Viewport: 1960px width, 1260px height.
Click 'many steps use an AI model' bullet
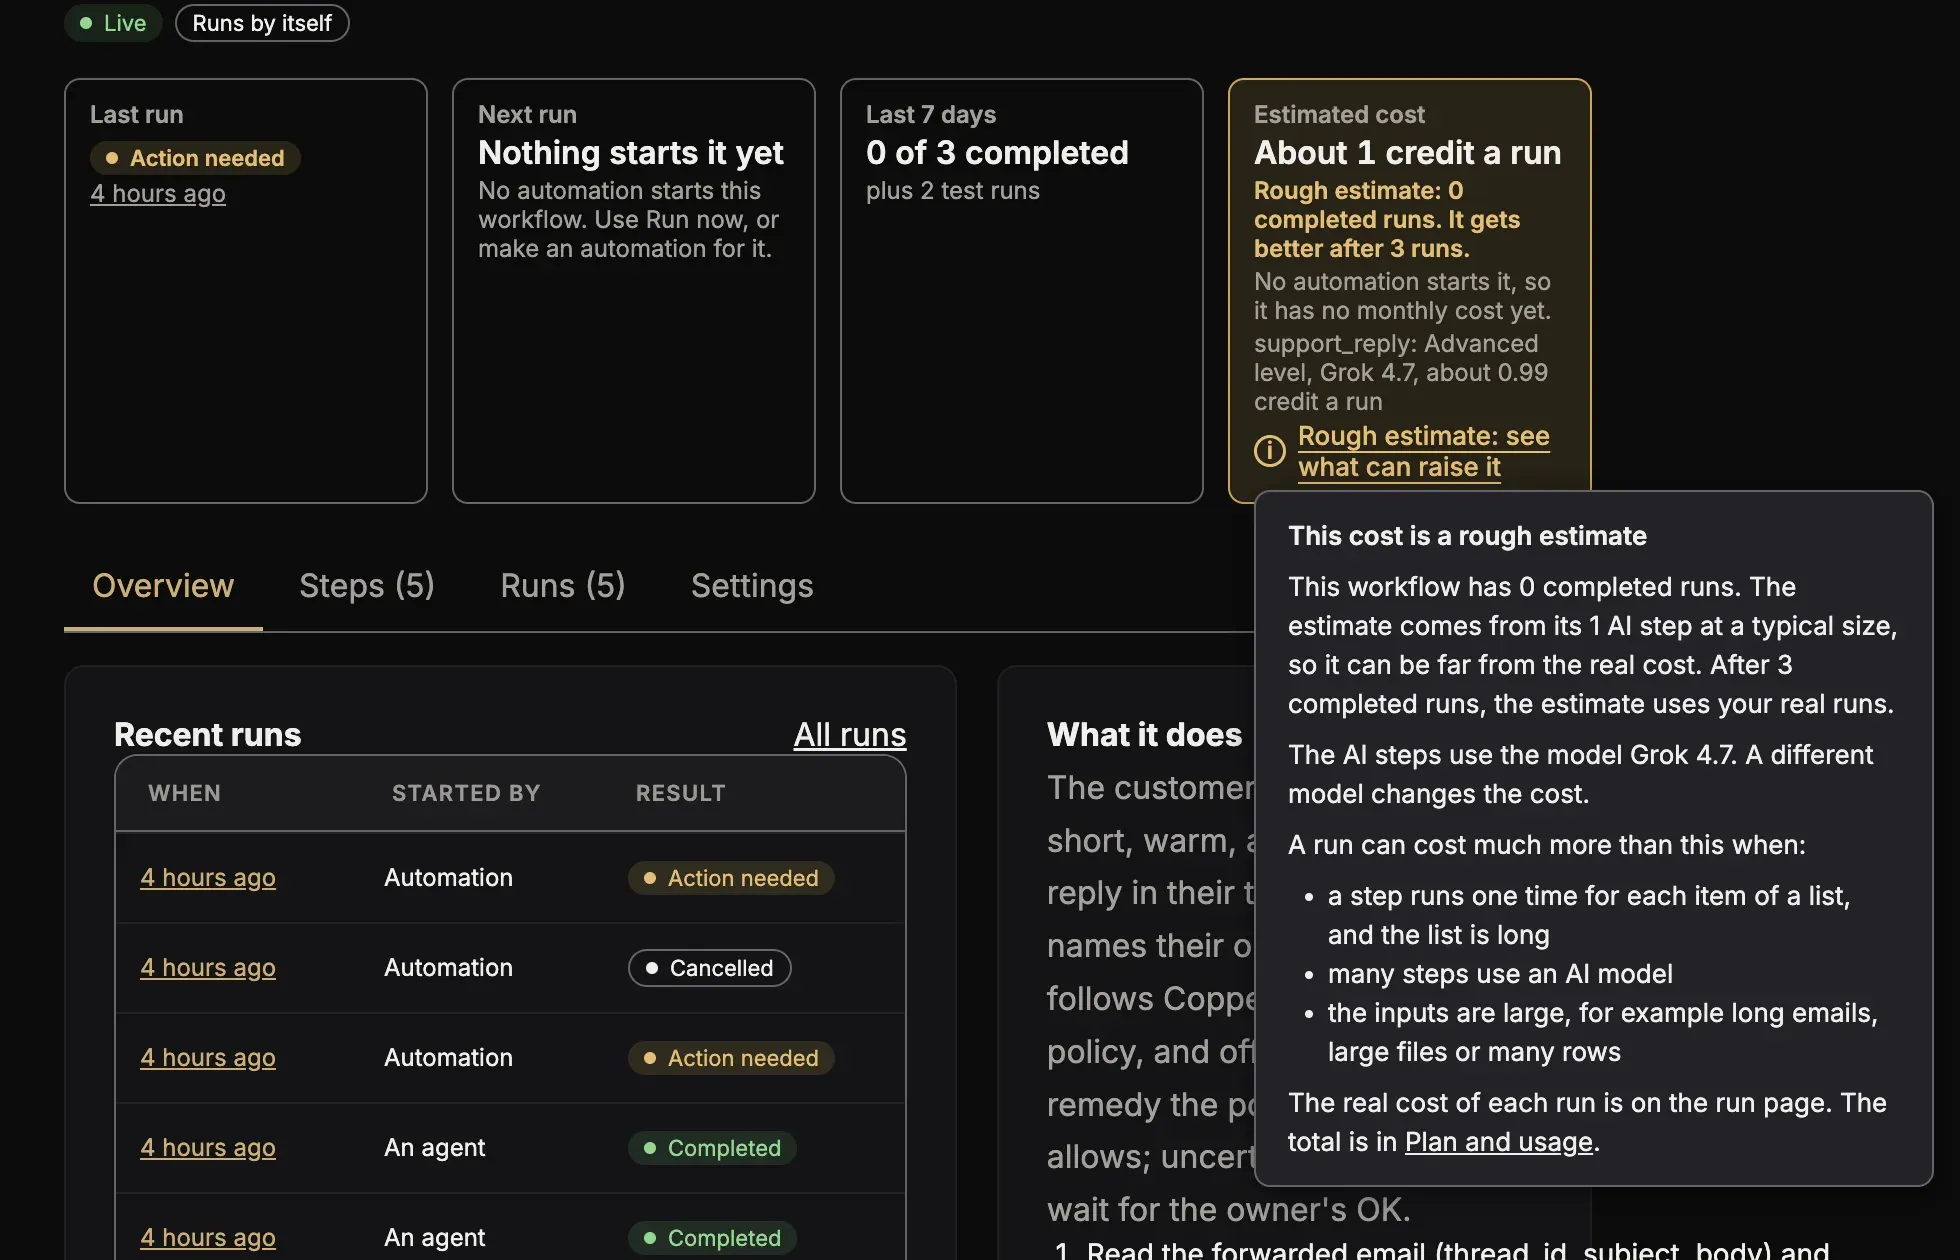[x=1500, y=974]
